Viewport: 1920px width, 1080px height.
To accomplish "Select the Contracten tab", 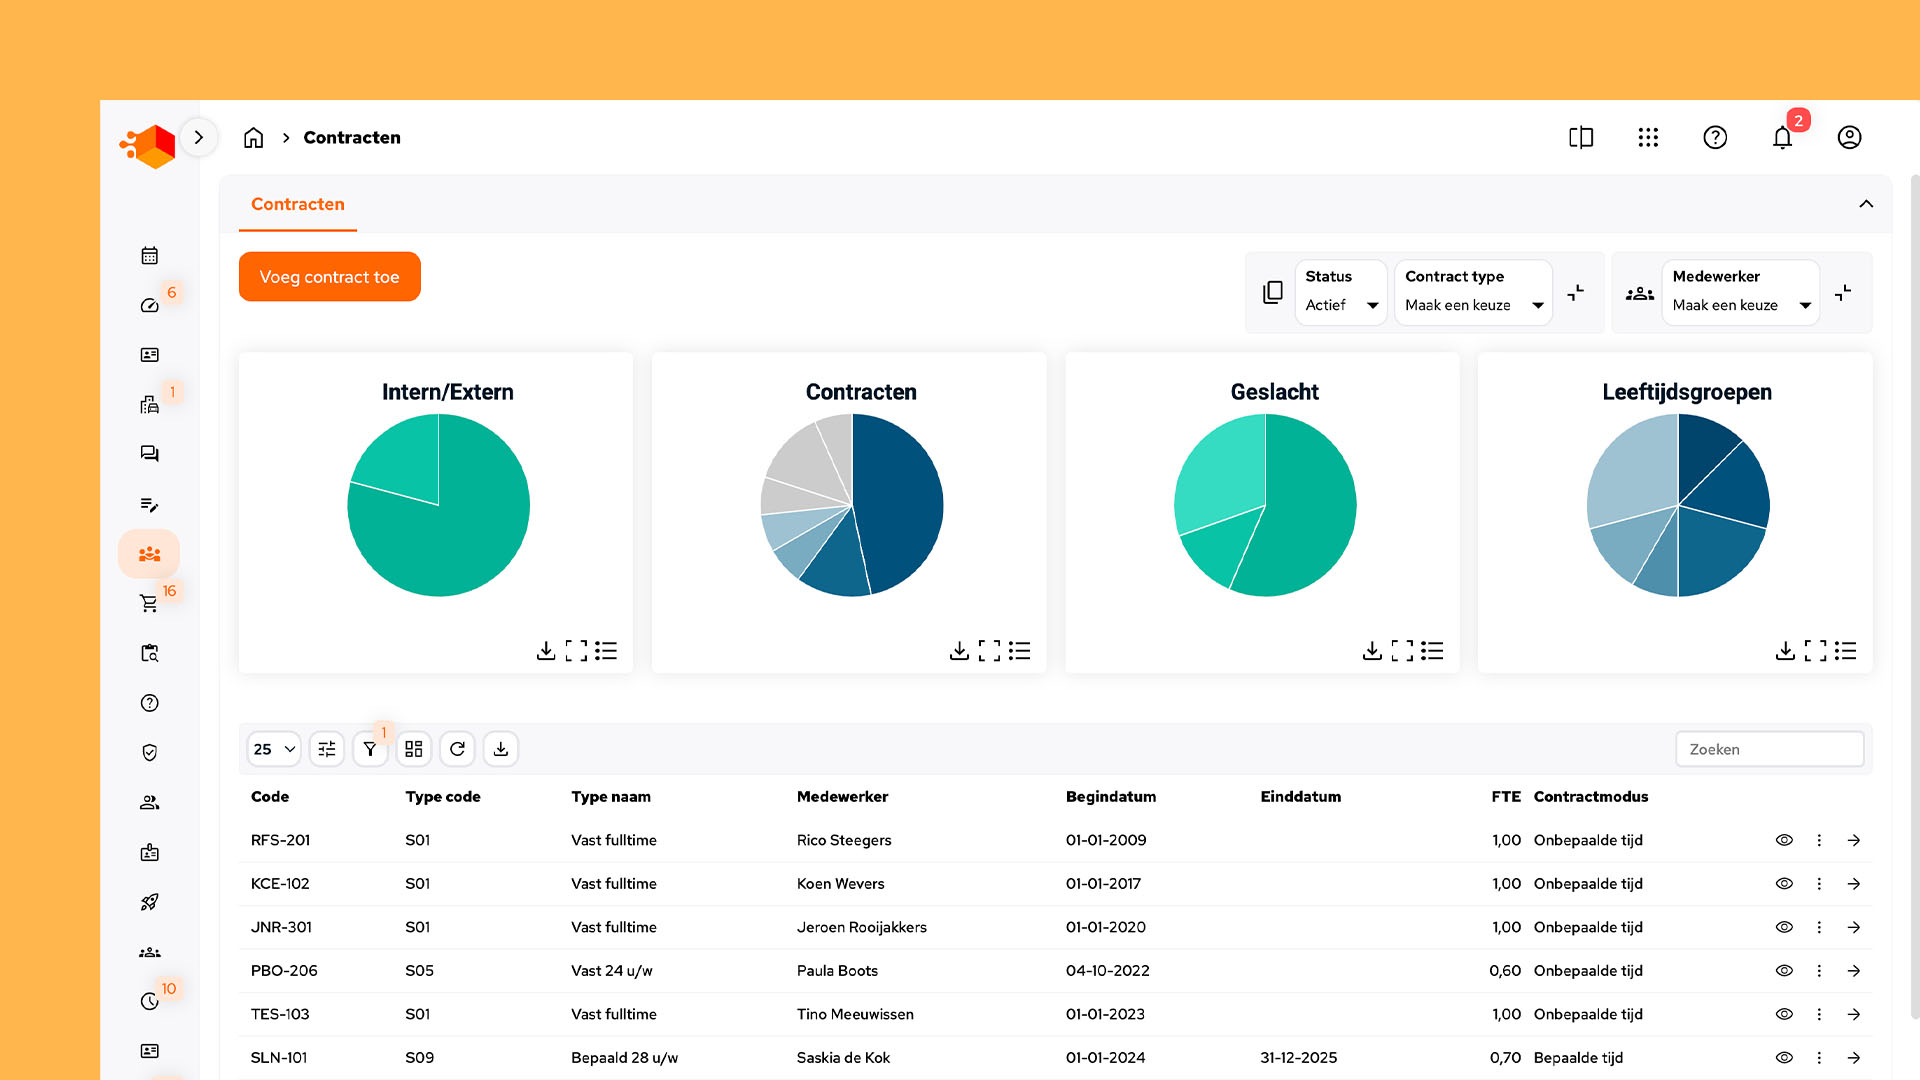I will point(298,204).
